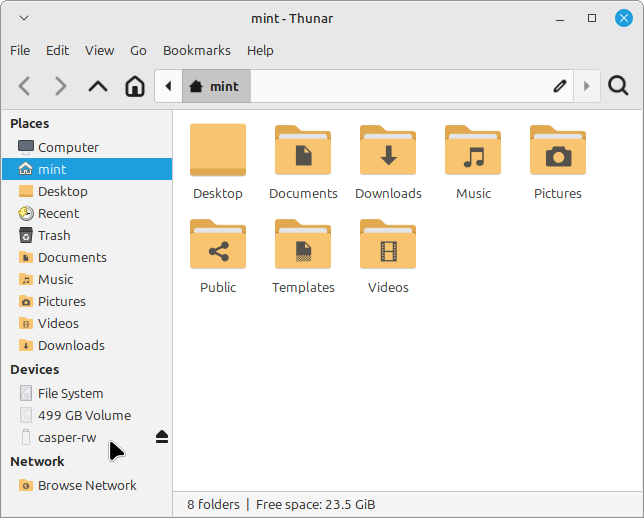Click the Devices sidebar heading
The width and height of the screenshot is (644, 518).
(34, 370)
